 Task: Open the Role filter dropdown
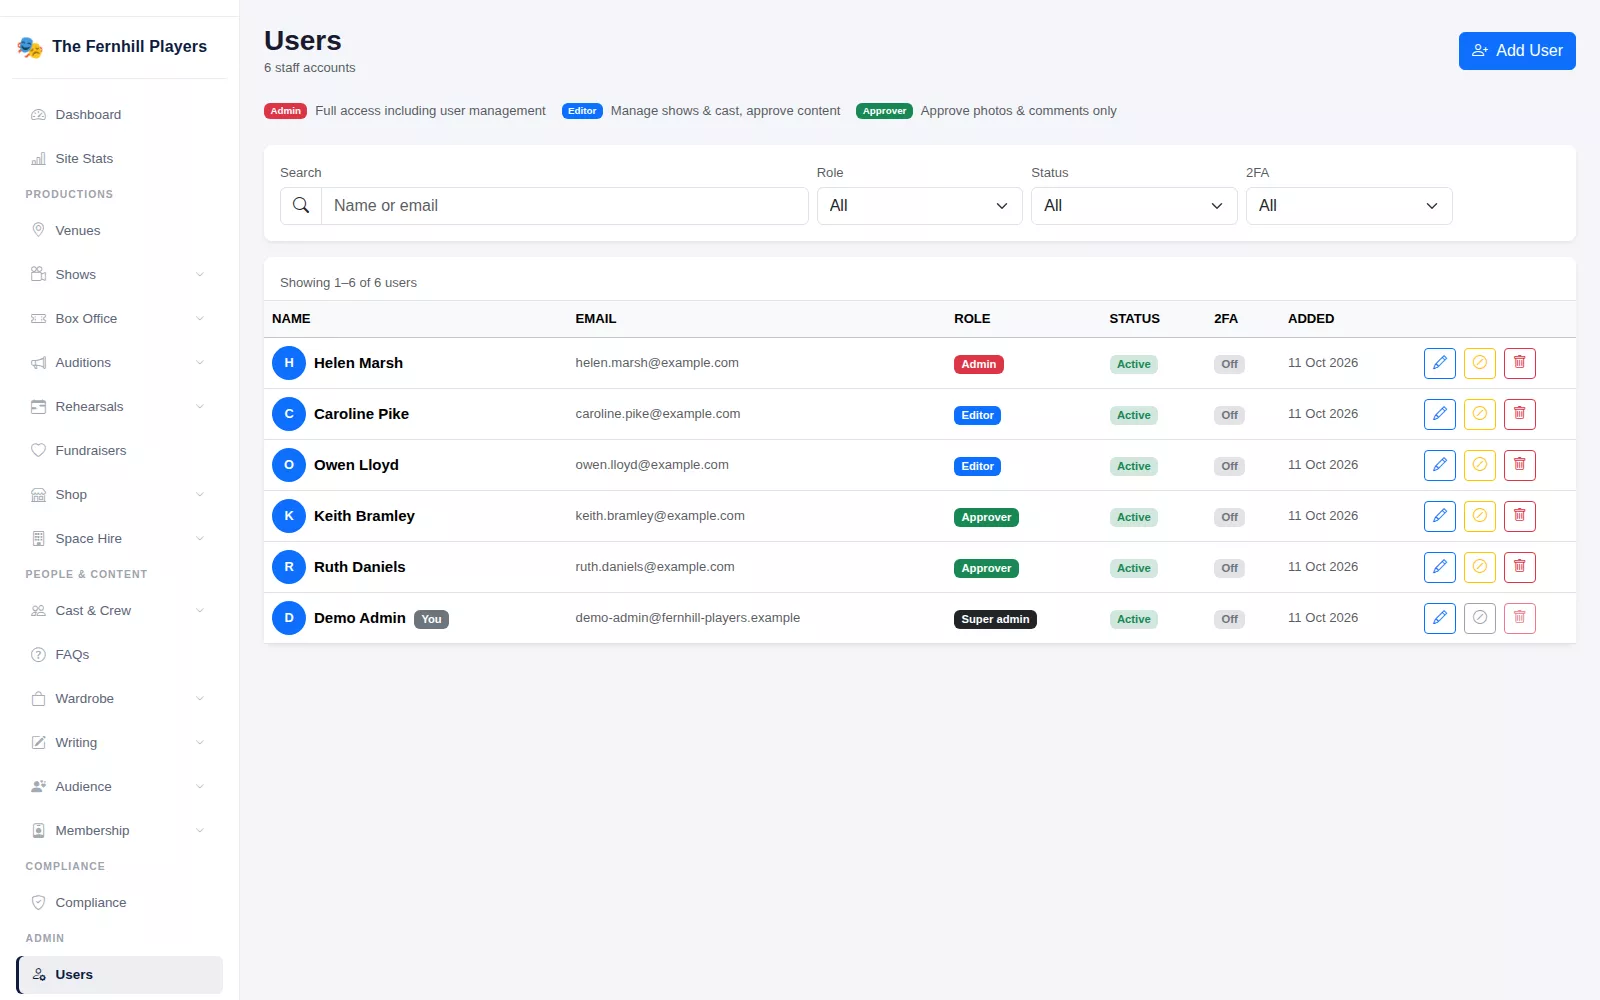click(x=919, y=206)
